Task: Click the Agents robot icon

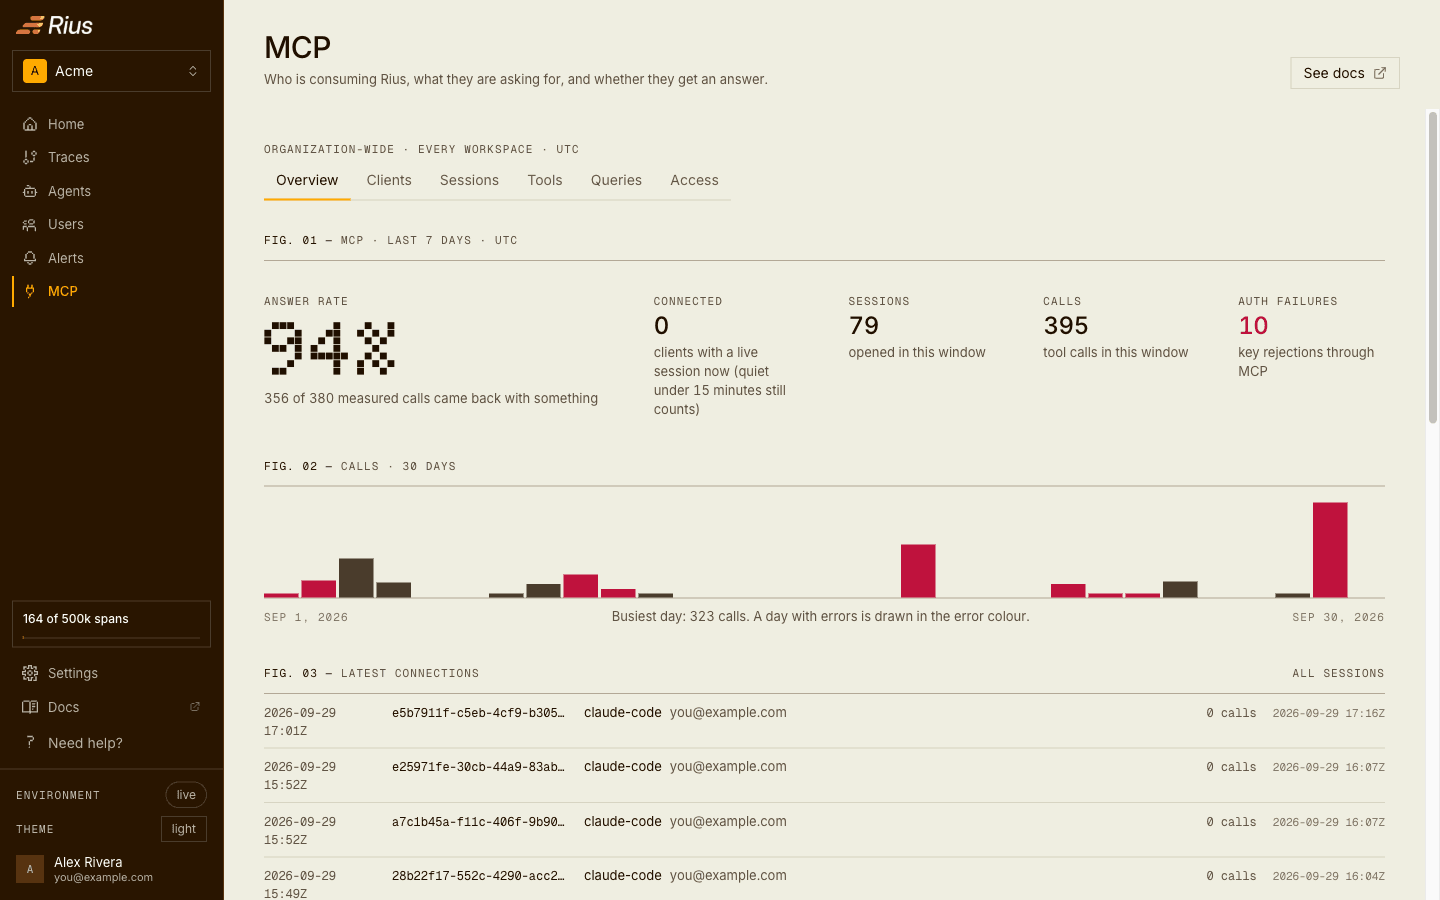Action: [x=30, y=191]
